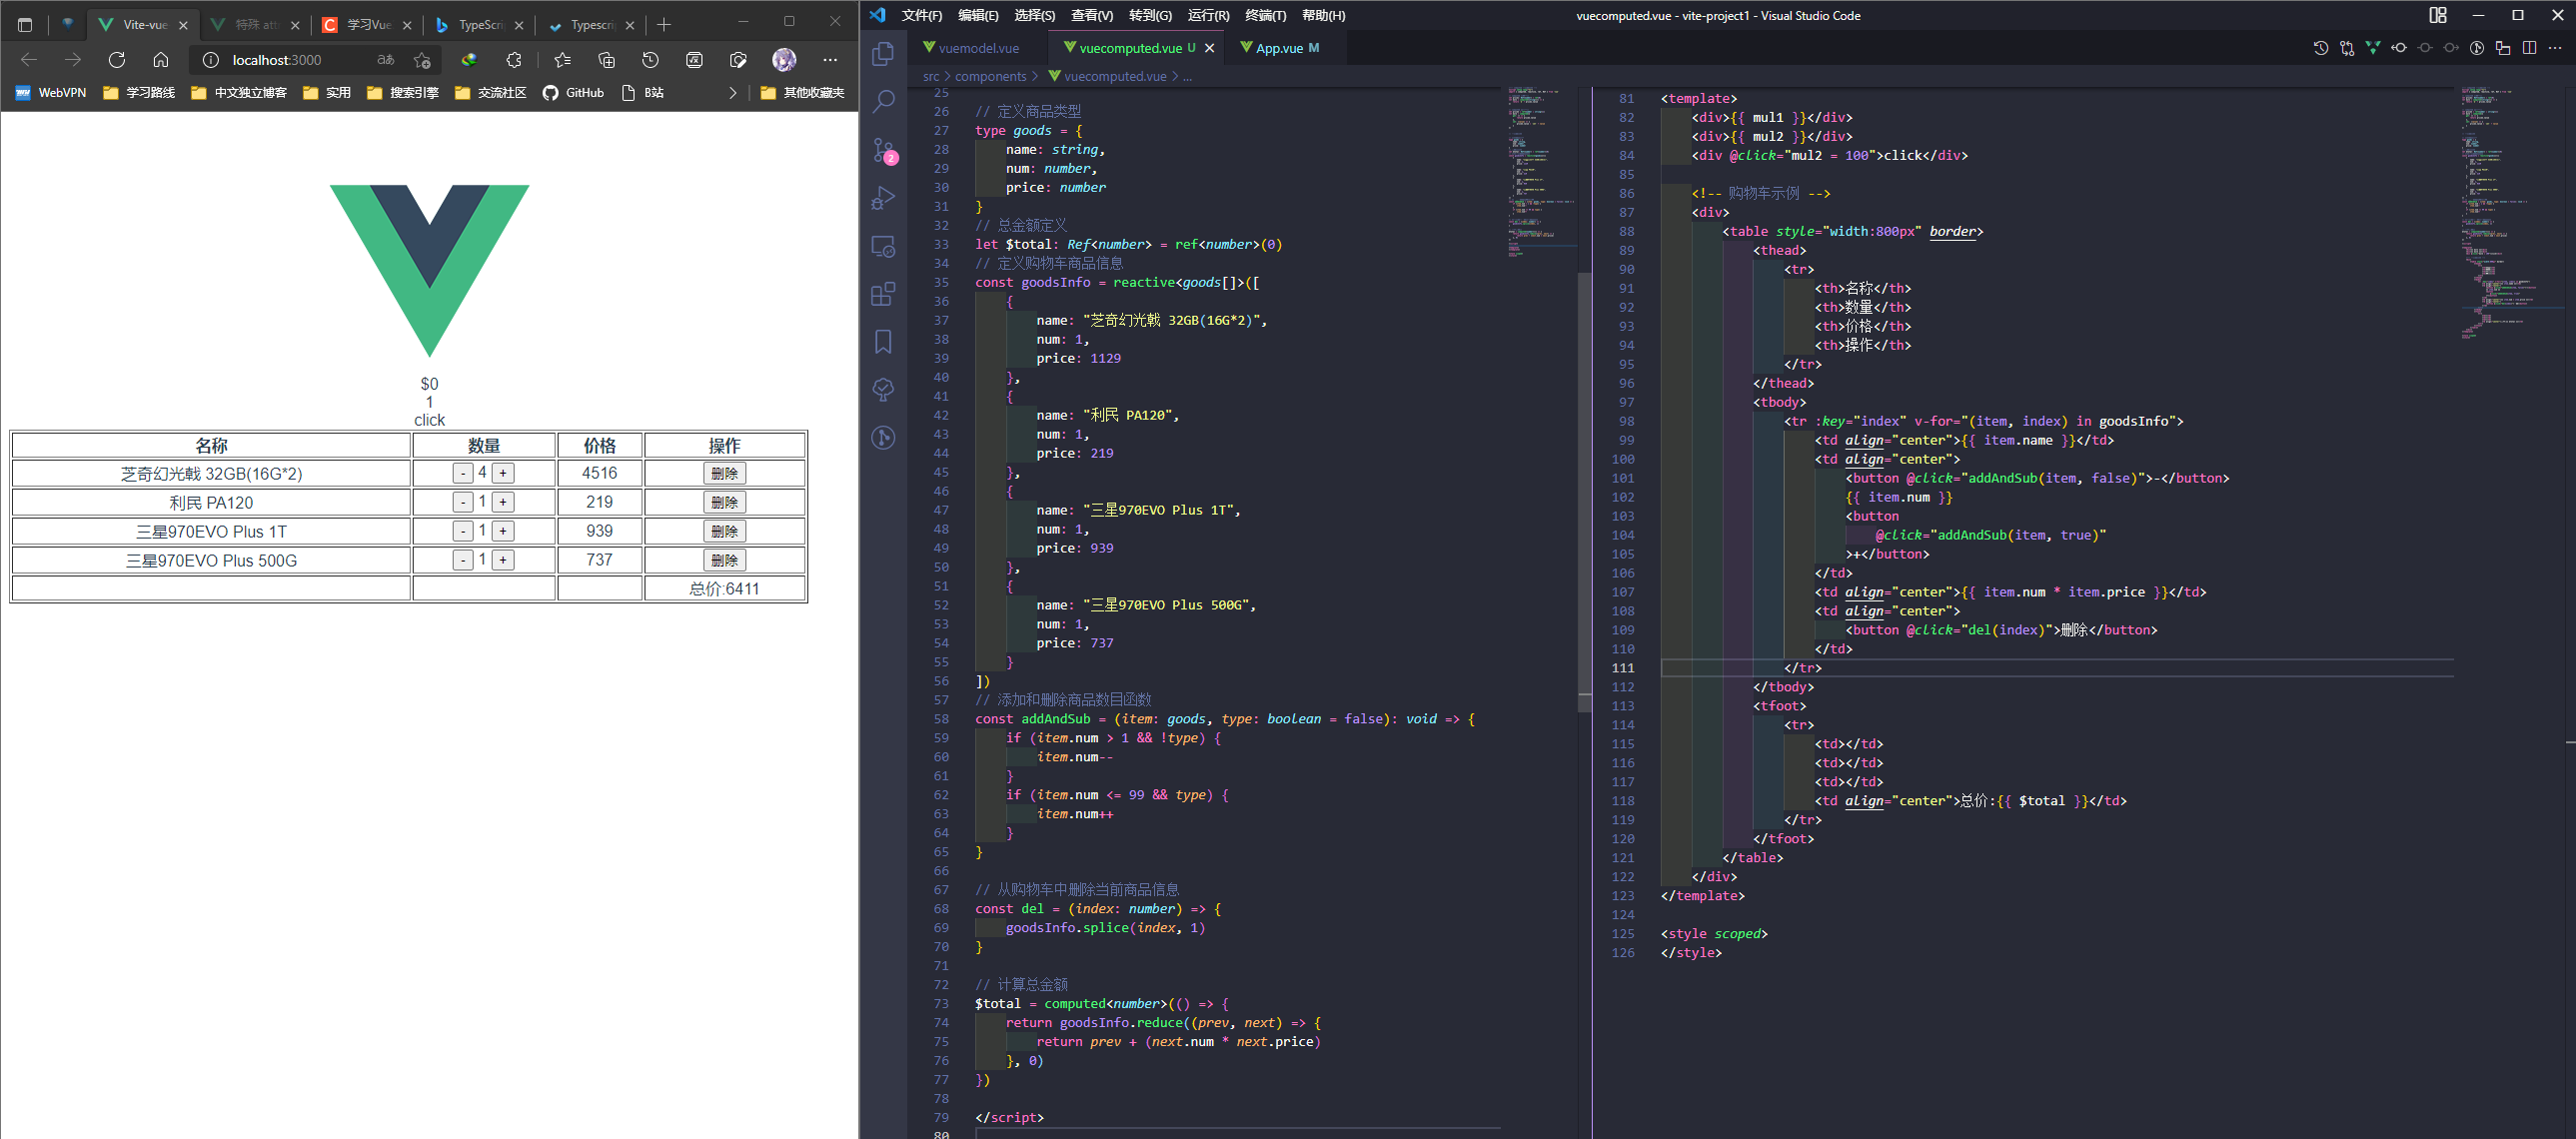Click left editor minimap code preview
The image size is (2576, 1139).
(1540, 170)
